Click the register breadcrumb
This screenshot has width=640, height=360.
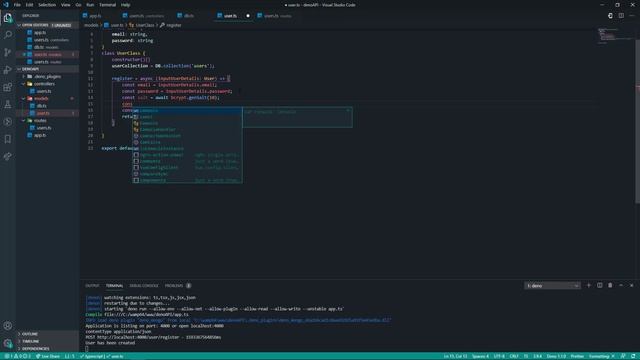[x=171, y=25]
